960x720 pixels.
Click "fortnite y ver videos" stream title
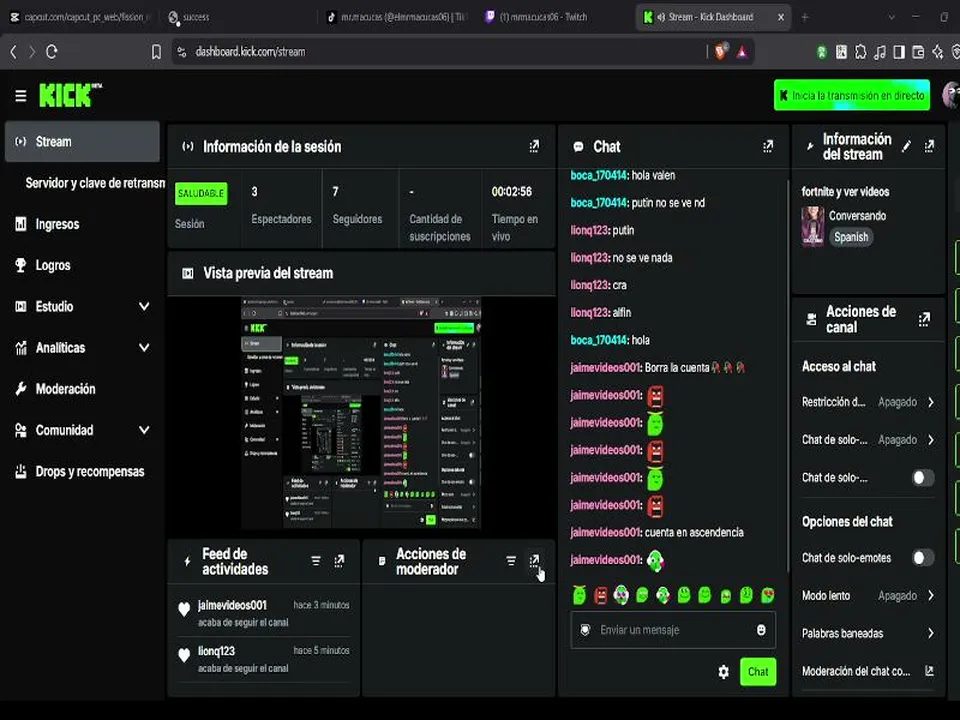[x=846, y=192]
